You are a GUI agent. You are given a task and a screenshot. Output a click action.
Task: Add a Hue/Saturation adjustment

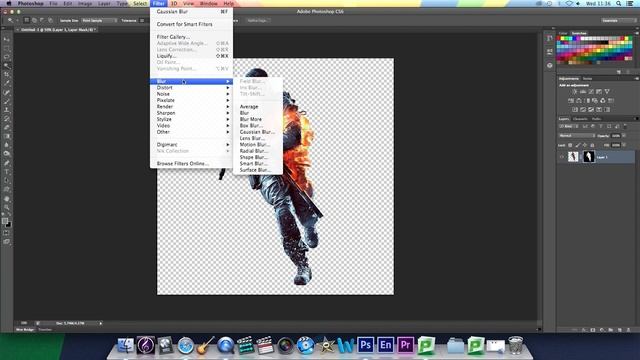click(571, 100)
